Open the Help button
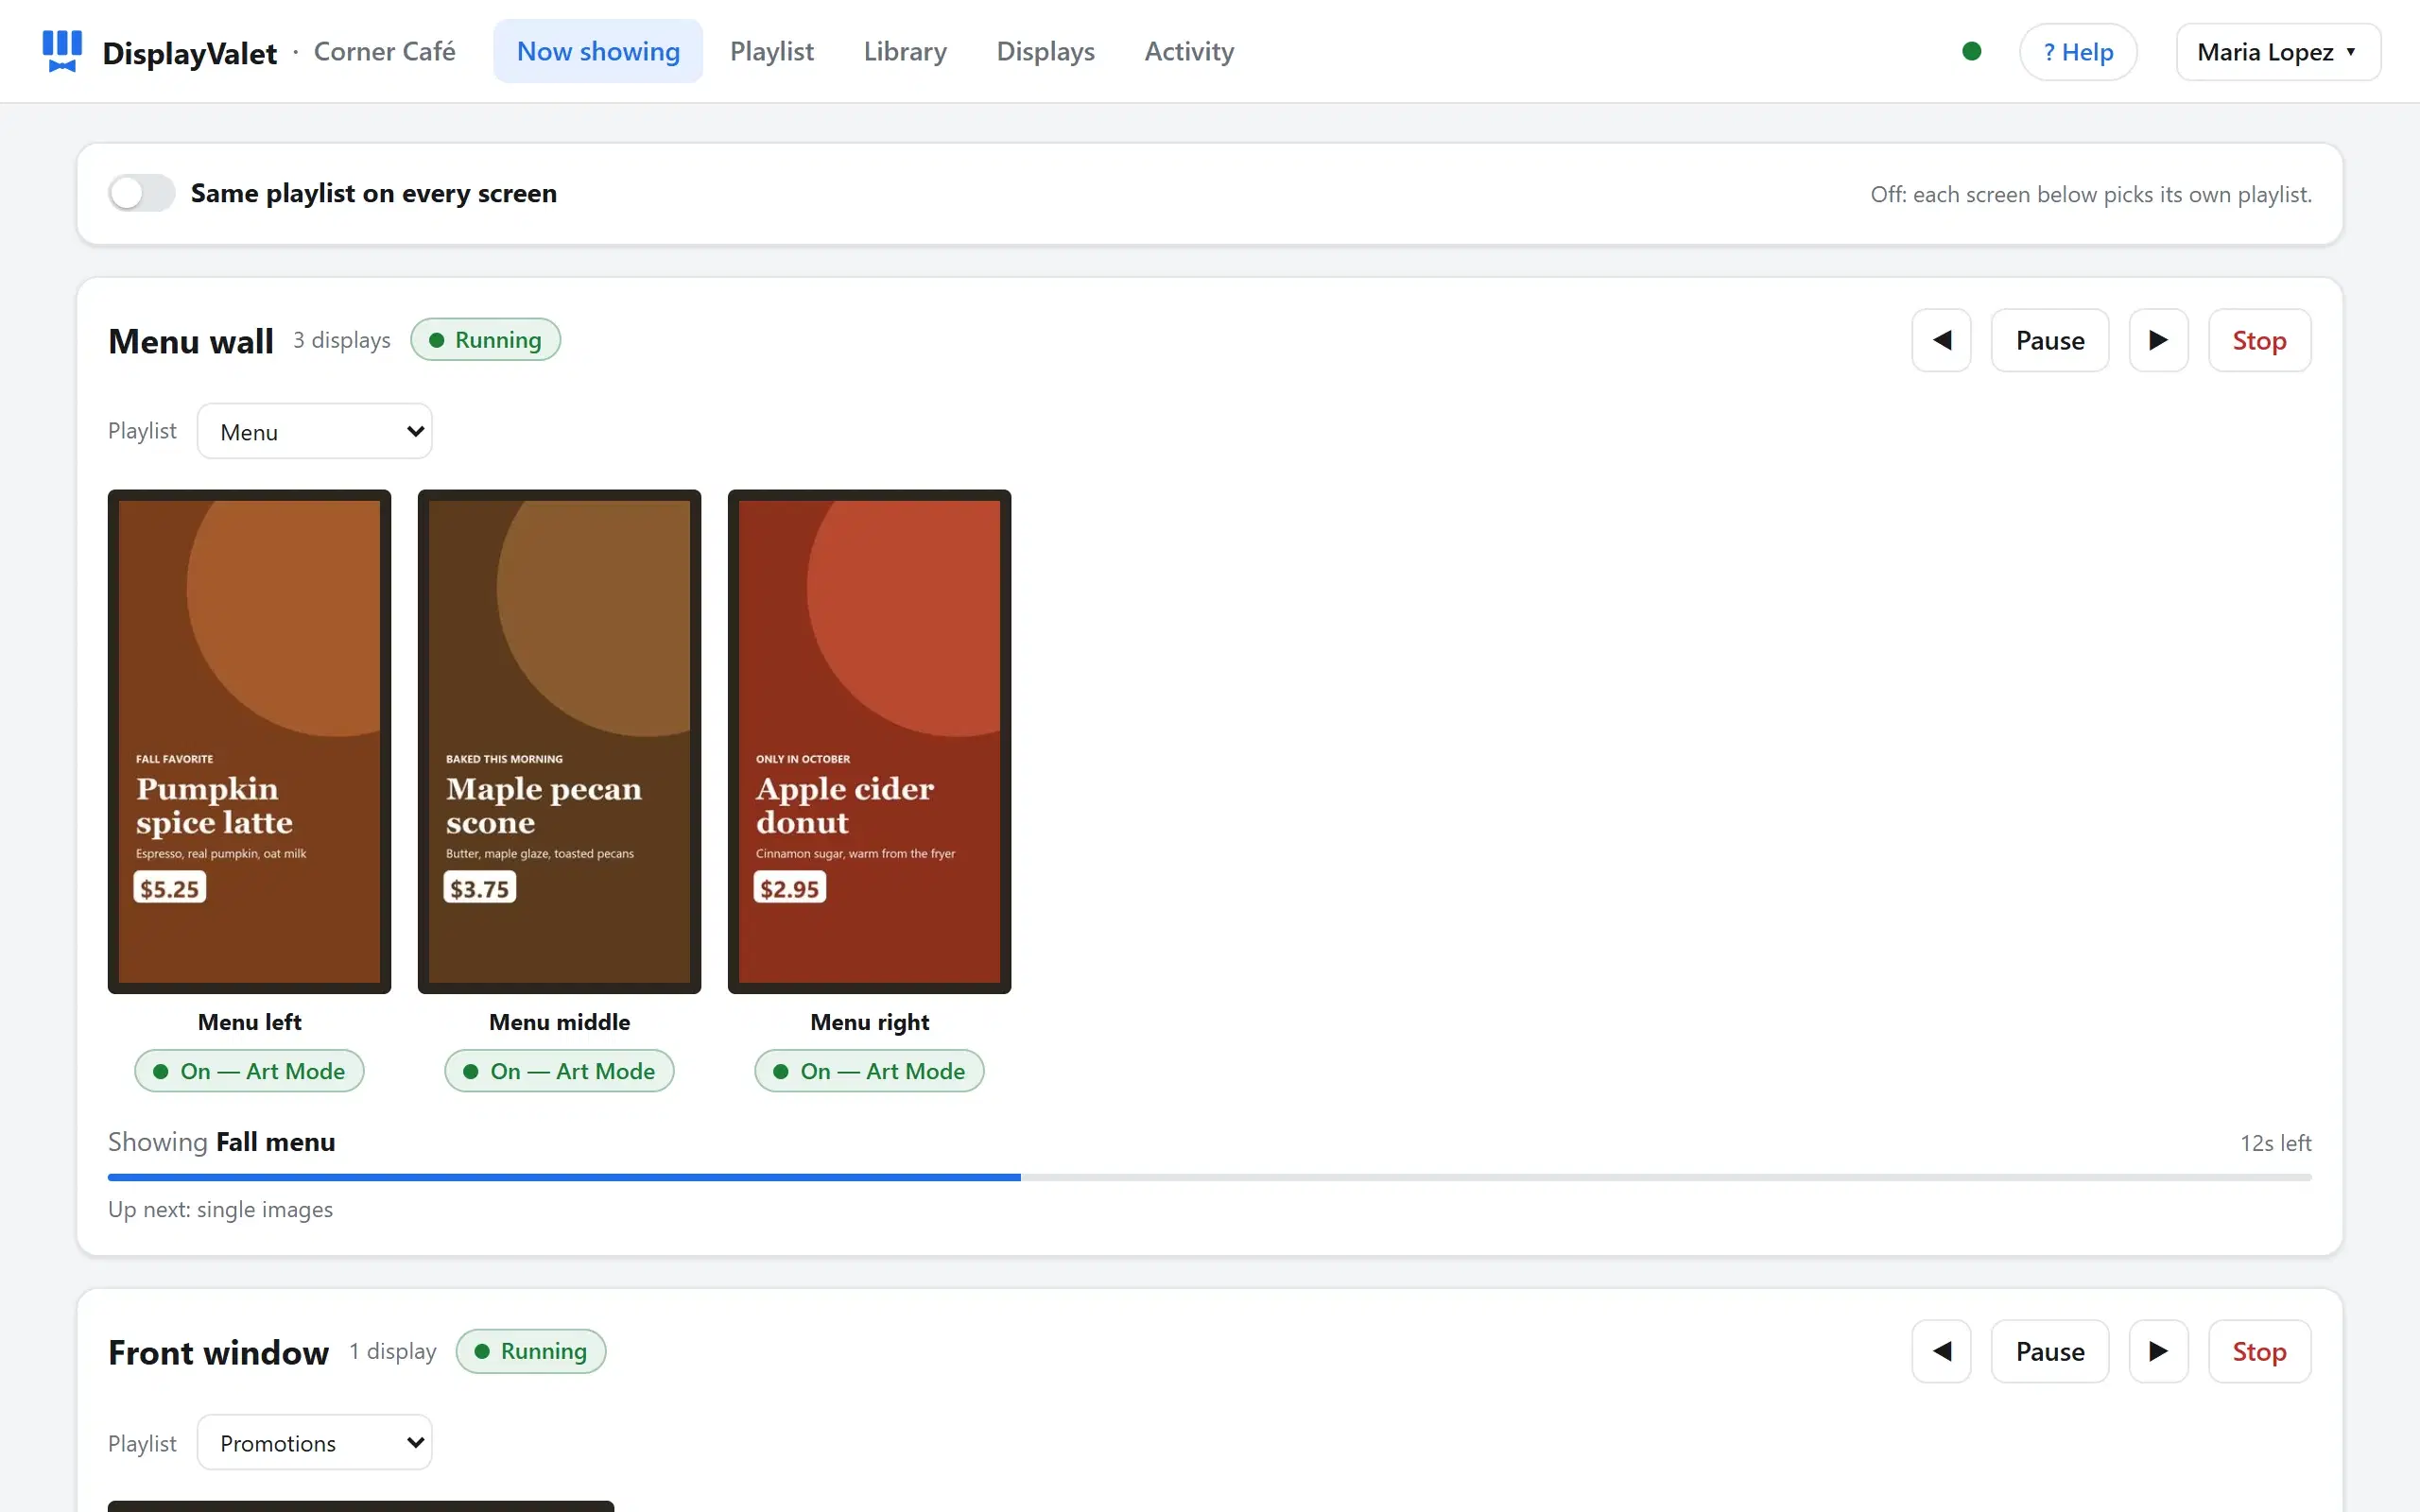This screenshot has height=1512, width=2420. point(2078,52)
